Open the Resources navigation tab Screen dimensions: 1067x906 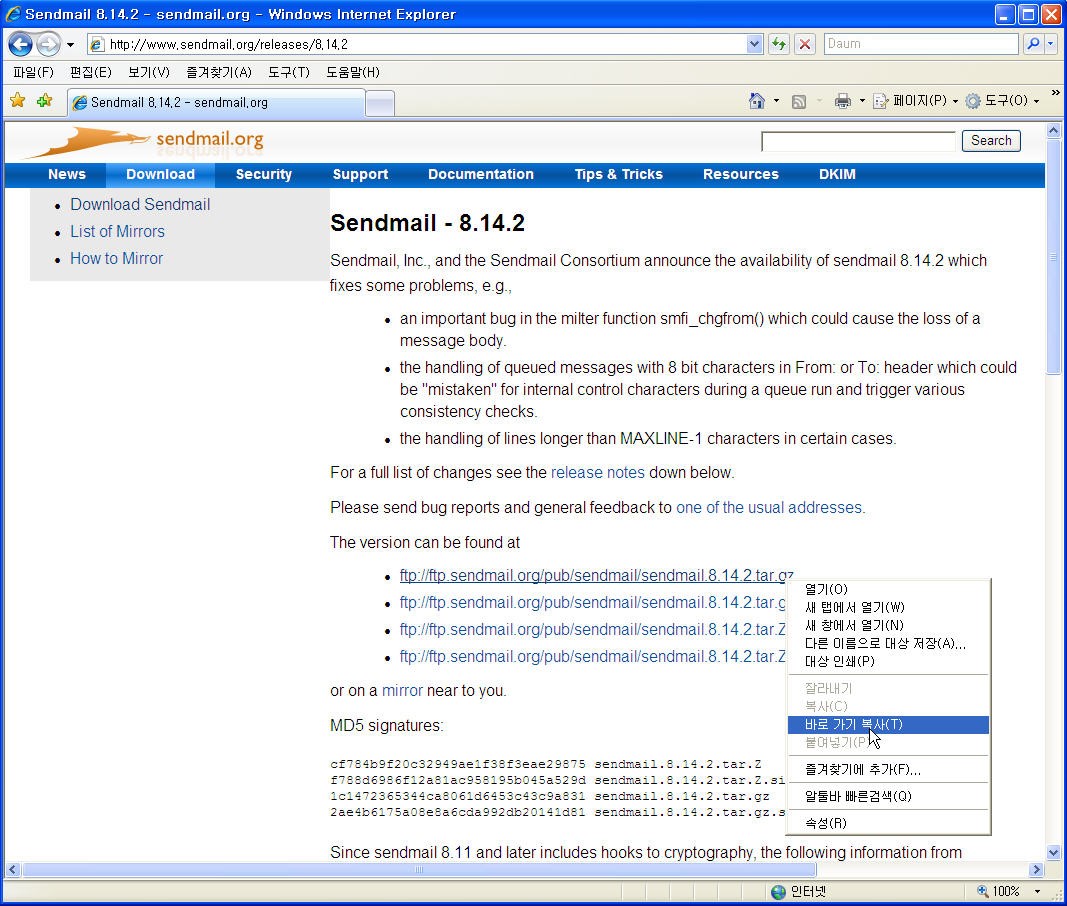pyautogui.click(x=740, y=174)
